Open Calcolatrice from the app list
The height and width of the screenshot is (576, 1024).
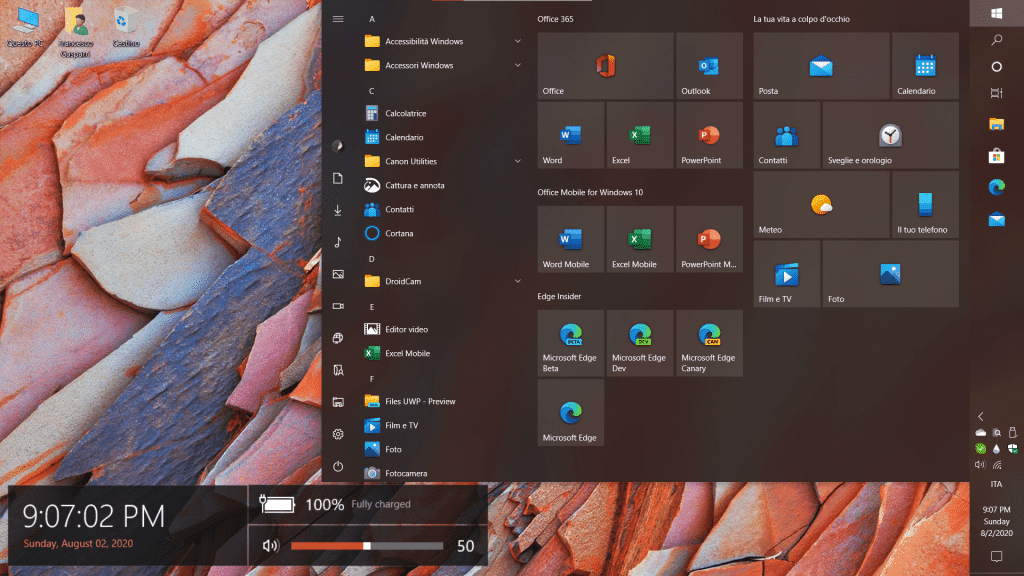click(x=405, y=114)
